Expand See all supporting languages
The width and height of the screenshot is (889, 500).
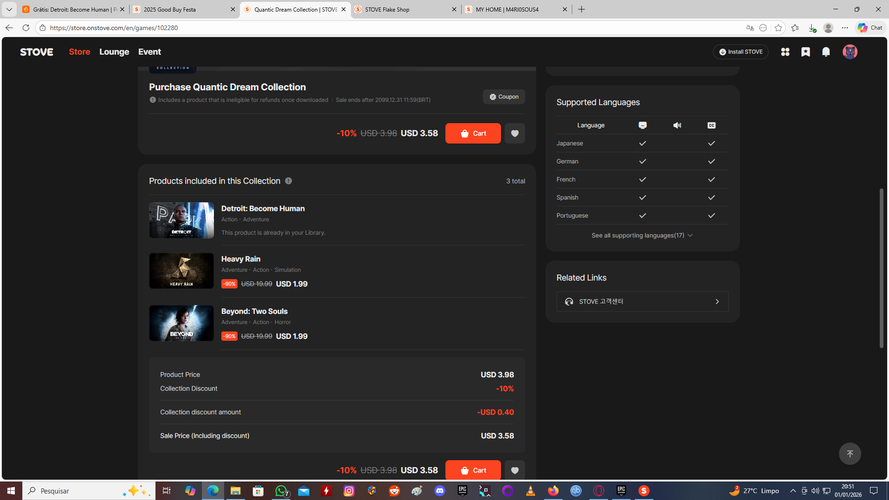click(642, 235)
